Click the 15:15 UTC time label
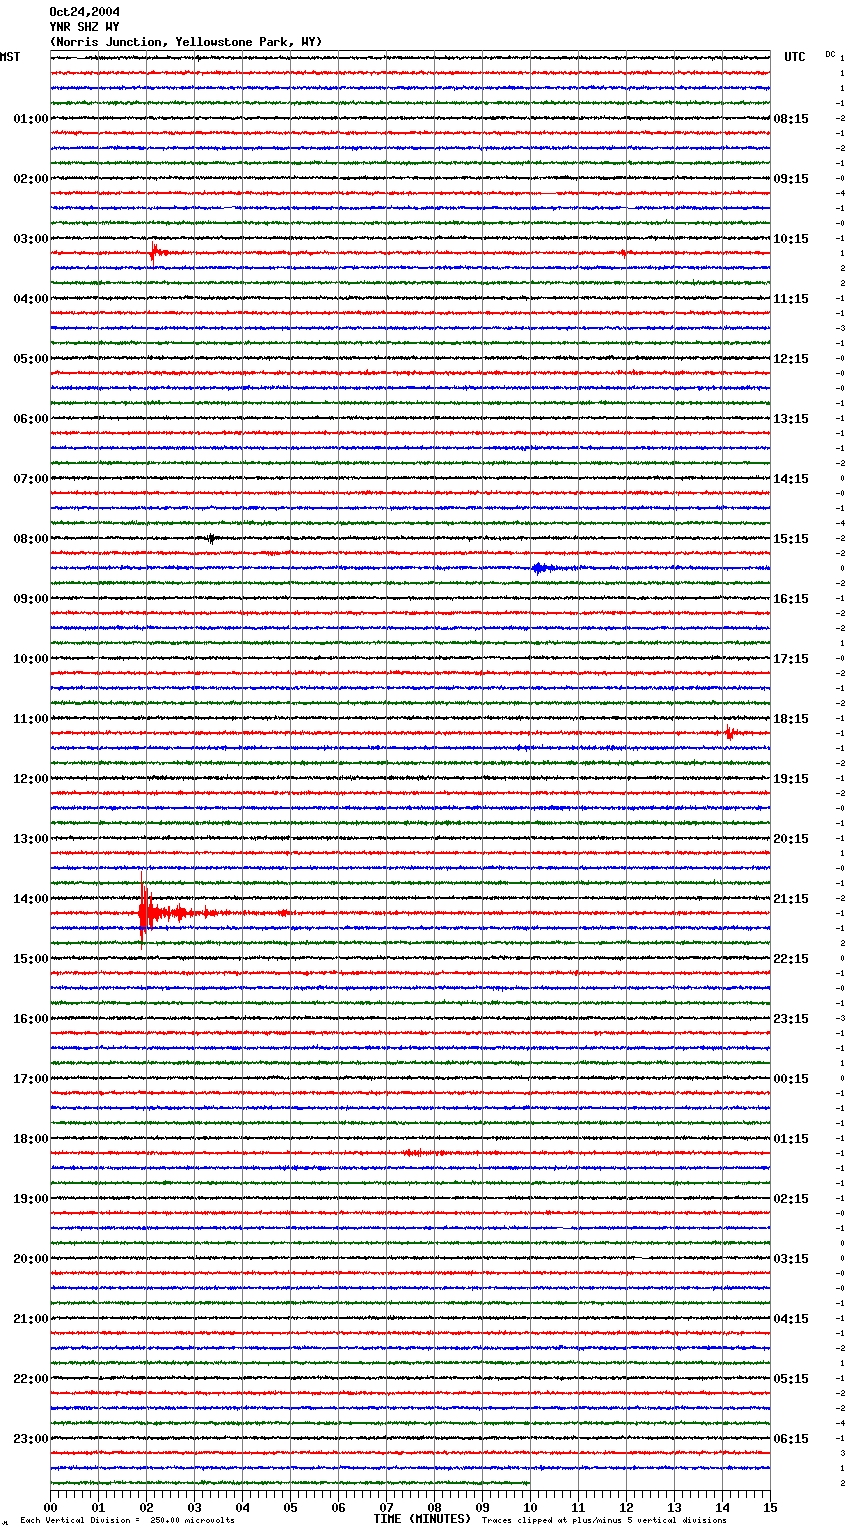The width and height of the screenshot is (850, 1534). 791,539
